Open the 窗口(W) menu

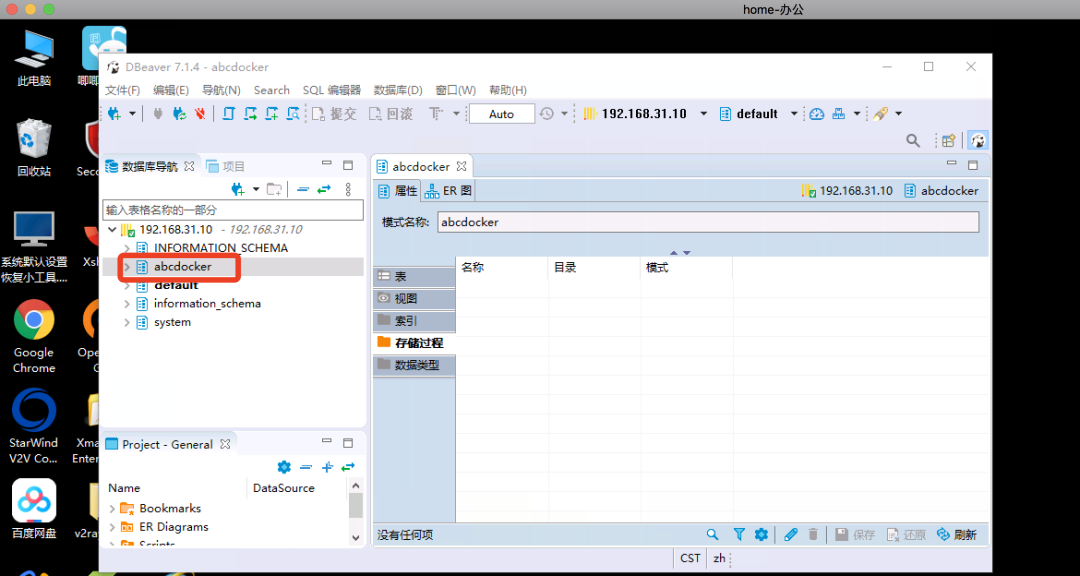tap(455, 90)
